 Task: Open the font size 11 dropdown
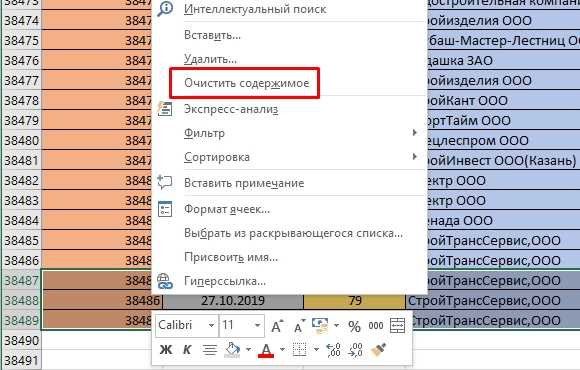point(257,326)
